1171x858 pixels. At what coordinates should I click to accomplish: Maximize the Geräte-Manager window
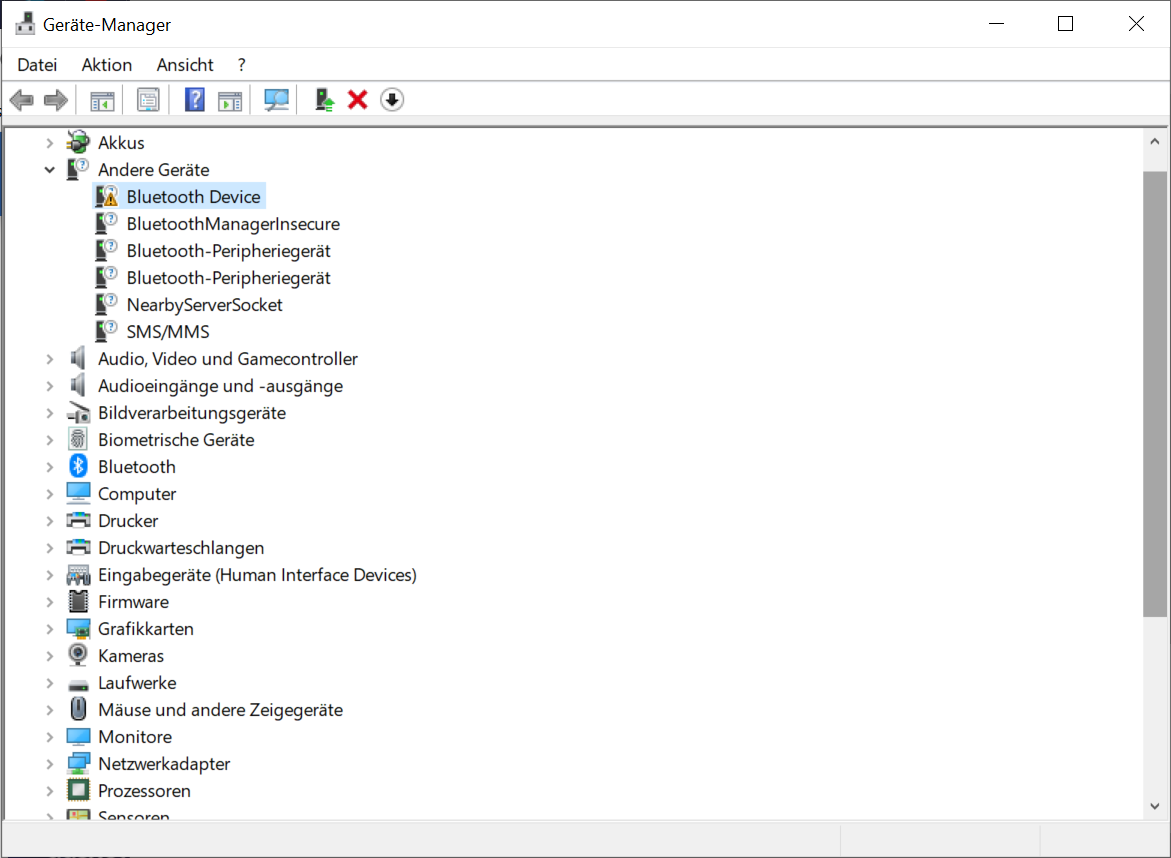tap(1066, 24)
